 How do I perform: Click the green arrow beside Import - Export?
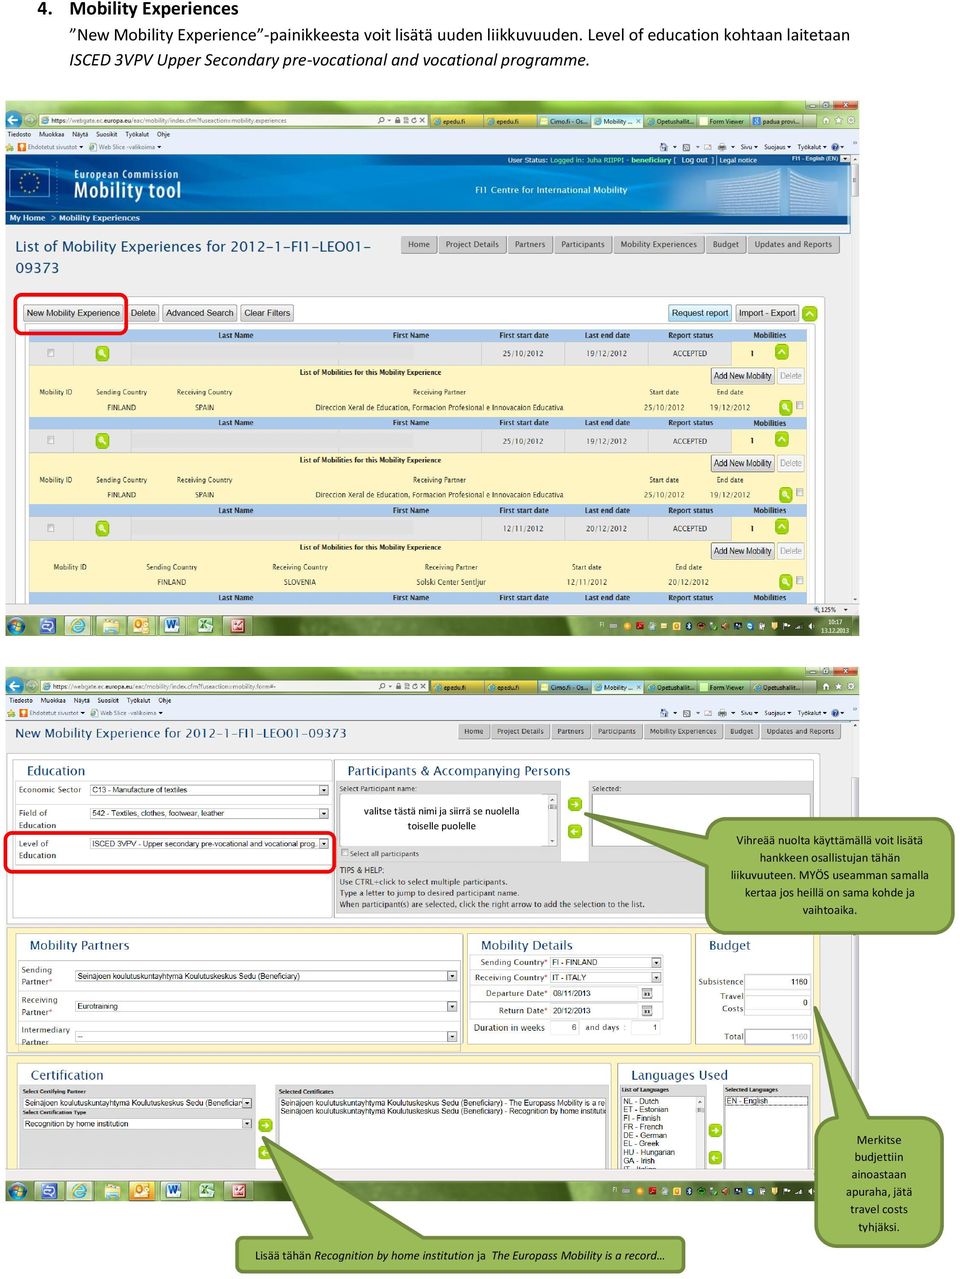tap(809, 313)
